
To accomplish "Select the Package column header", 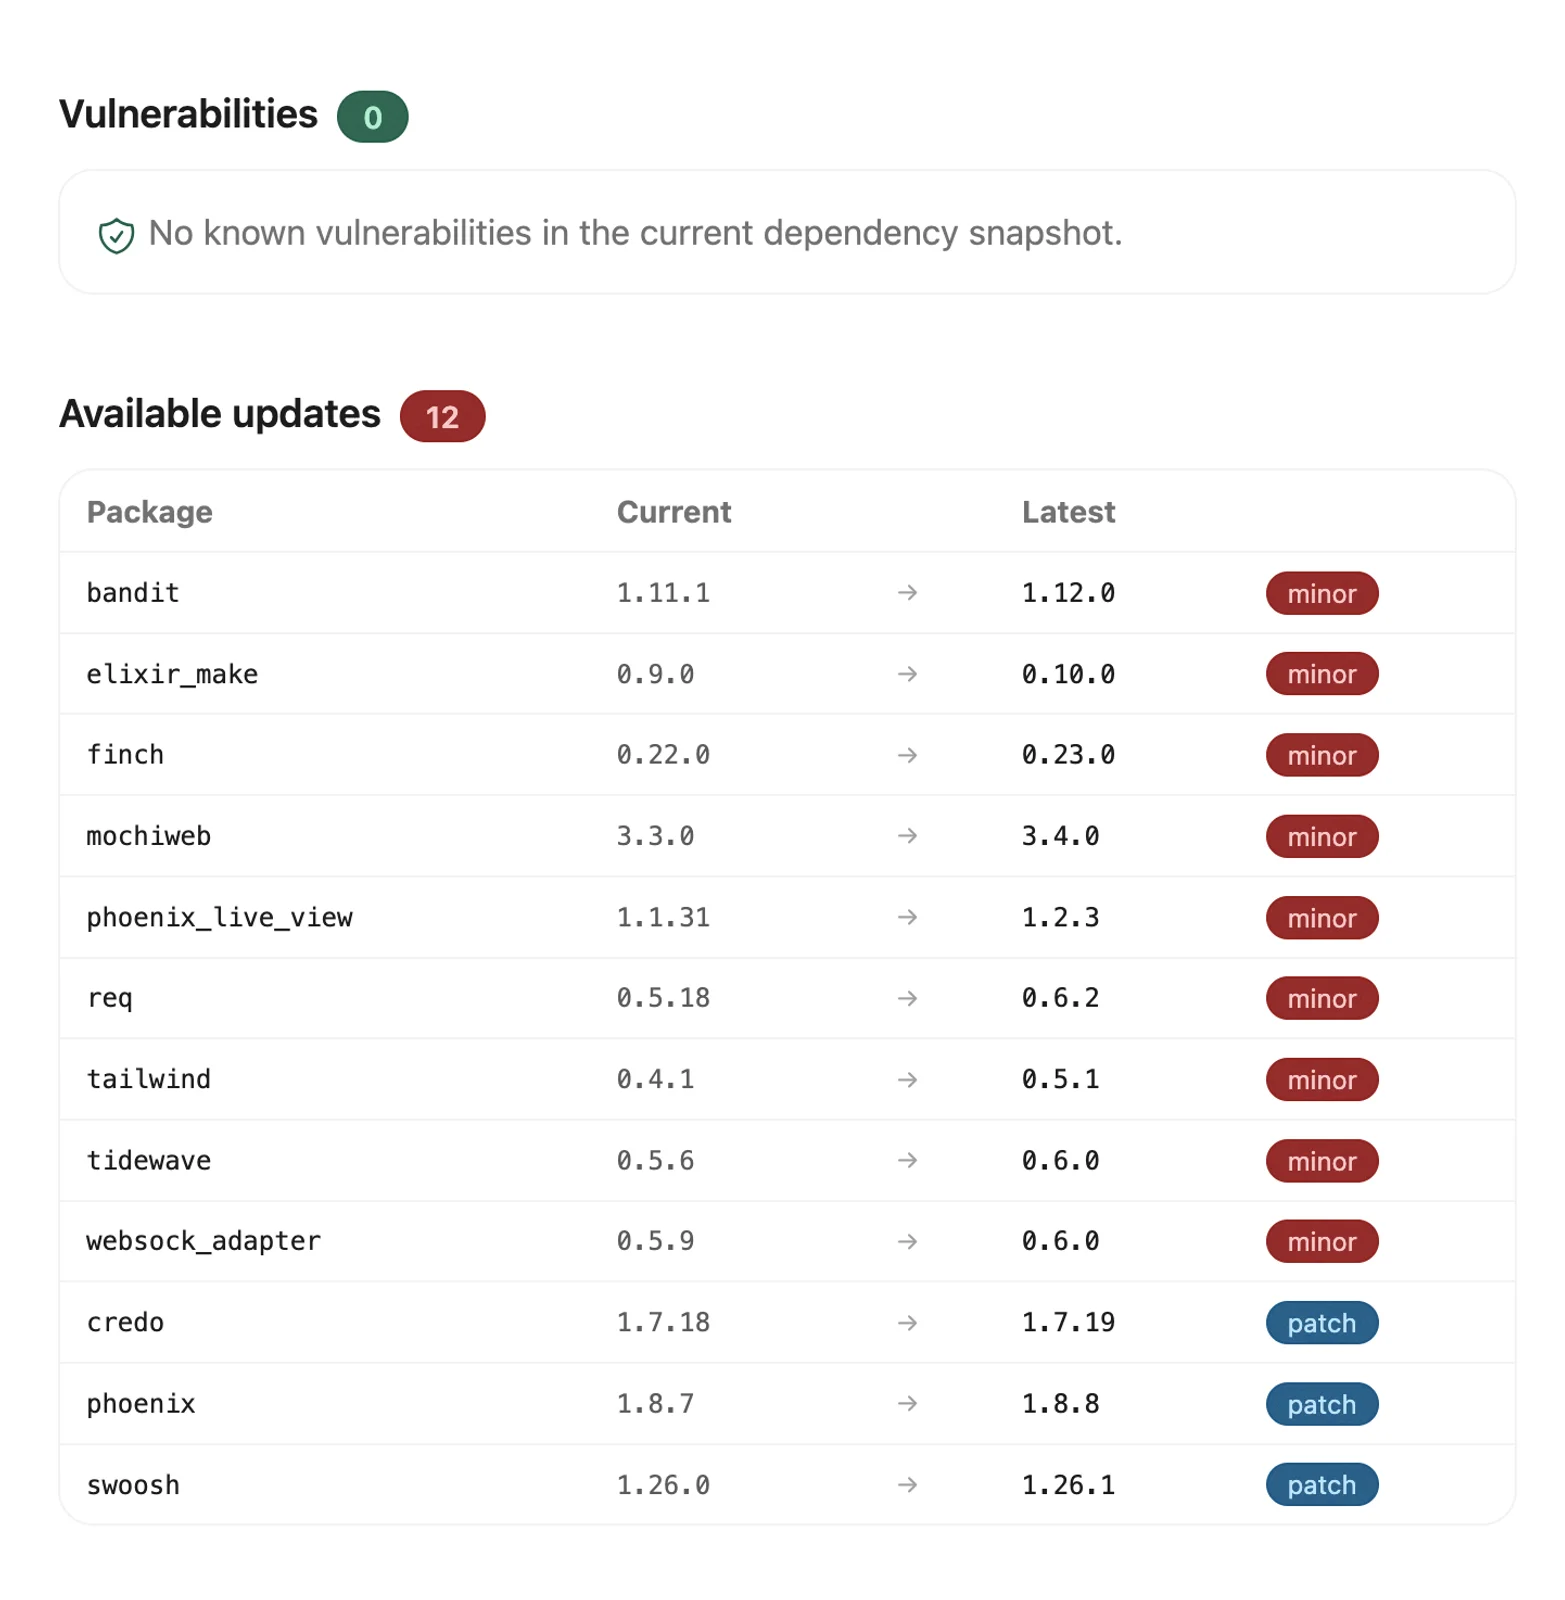I will point(150,512).
